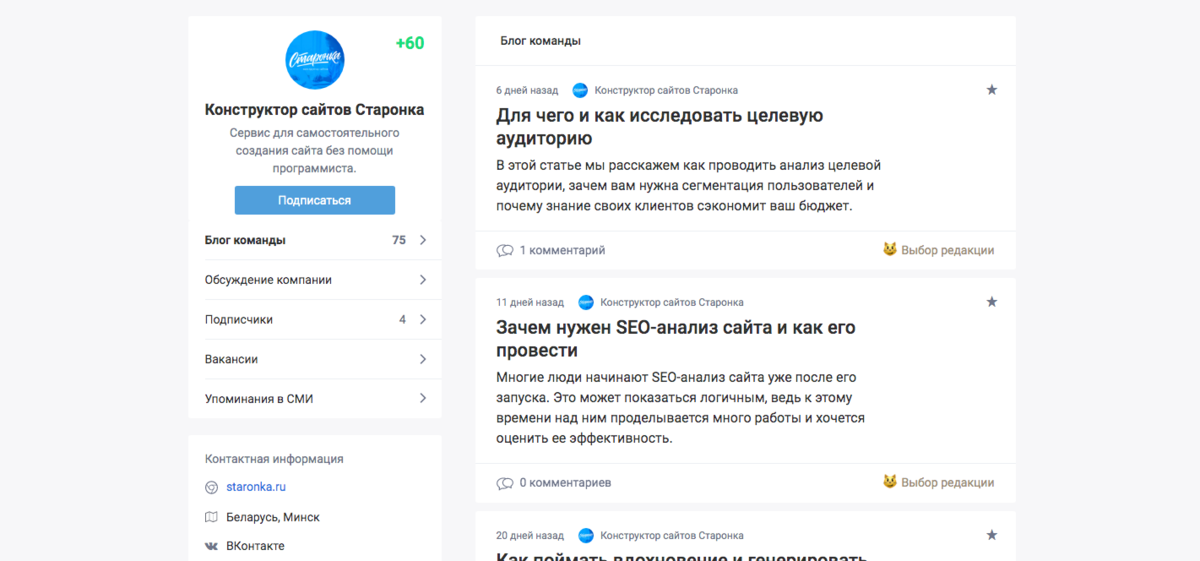Viewport: 1200px width, 561px height.
Task: Click the Старонка company logo avatar
Action: pos(315,60)
